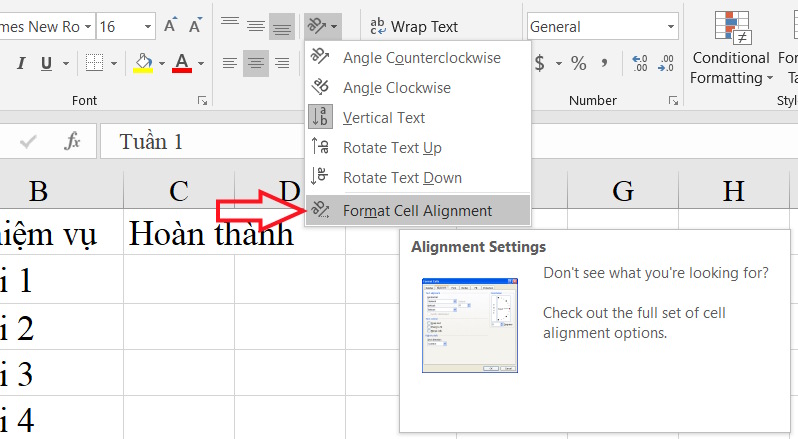Select Rotate Text Down
Image resolution: width=798 pixels, height=439 pixels.
click(418, 178)
